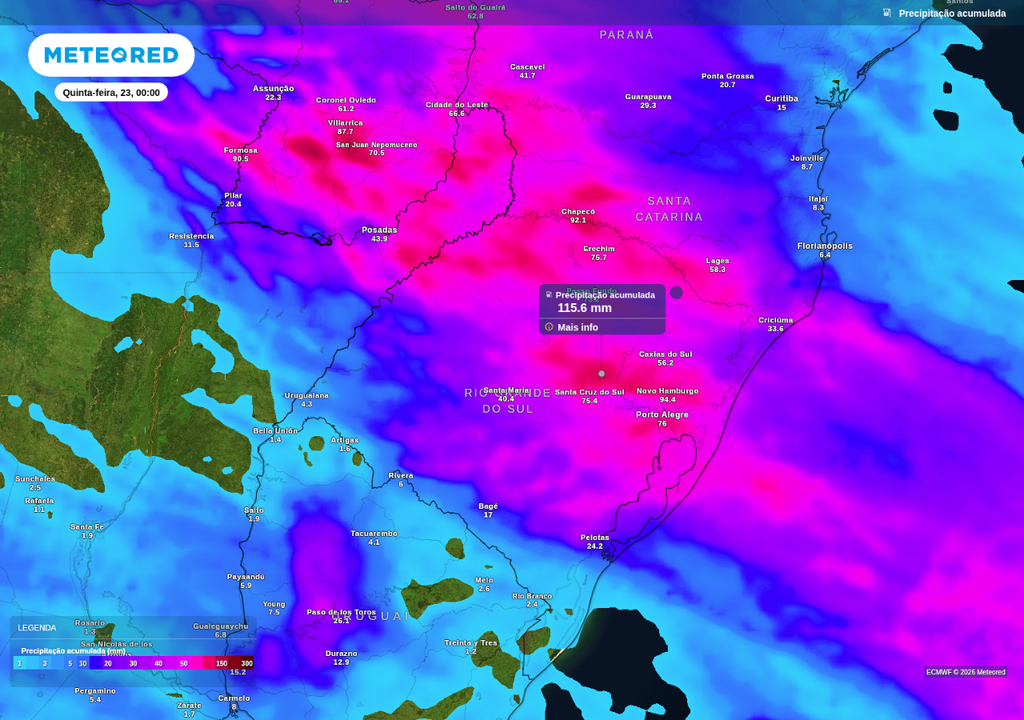Select the Curitiba city label
The image size is (1024, 720).
782,99
